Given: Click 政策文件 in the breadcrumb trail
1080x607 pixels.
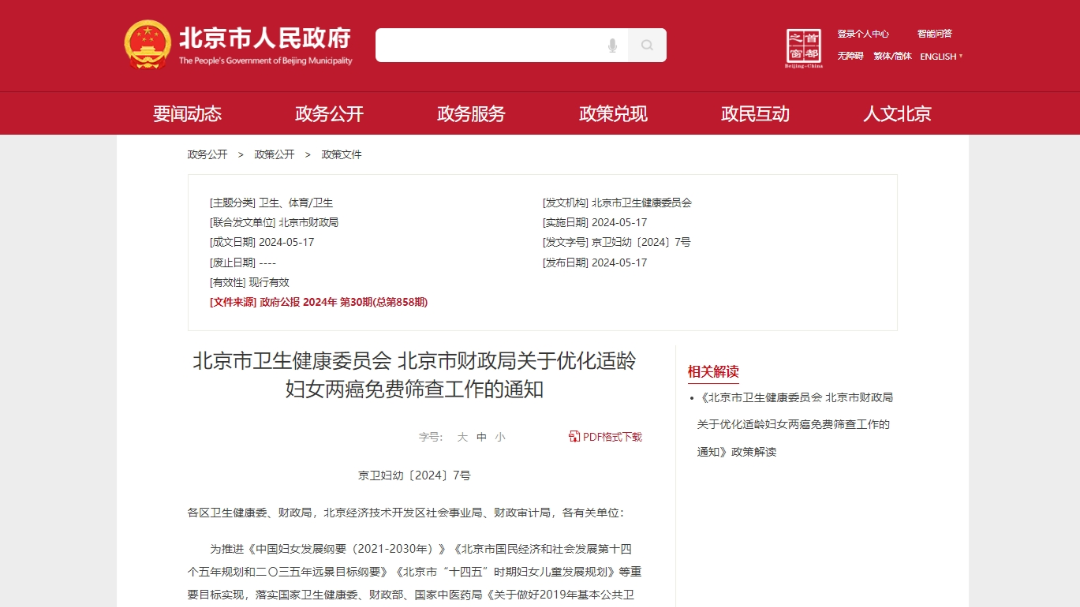Looking at the screenshot, I should pos(342,154).
